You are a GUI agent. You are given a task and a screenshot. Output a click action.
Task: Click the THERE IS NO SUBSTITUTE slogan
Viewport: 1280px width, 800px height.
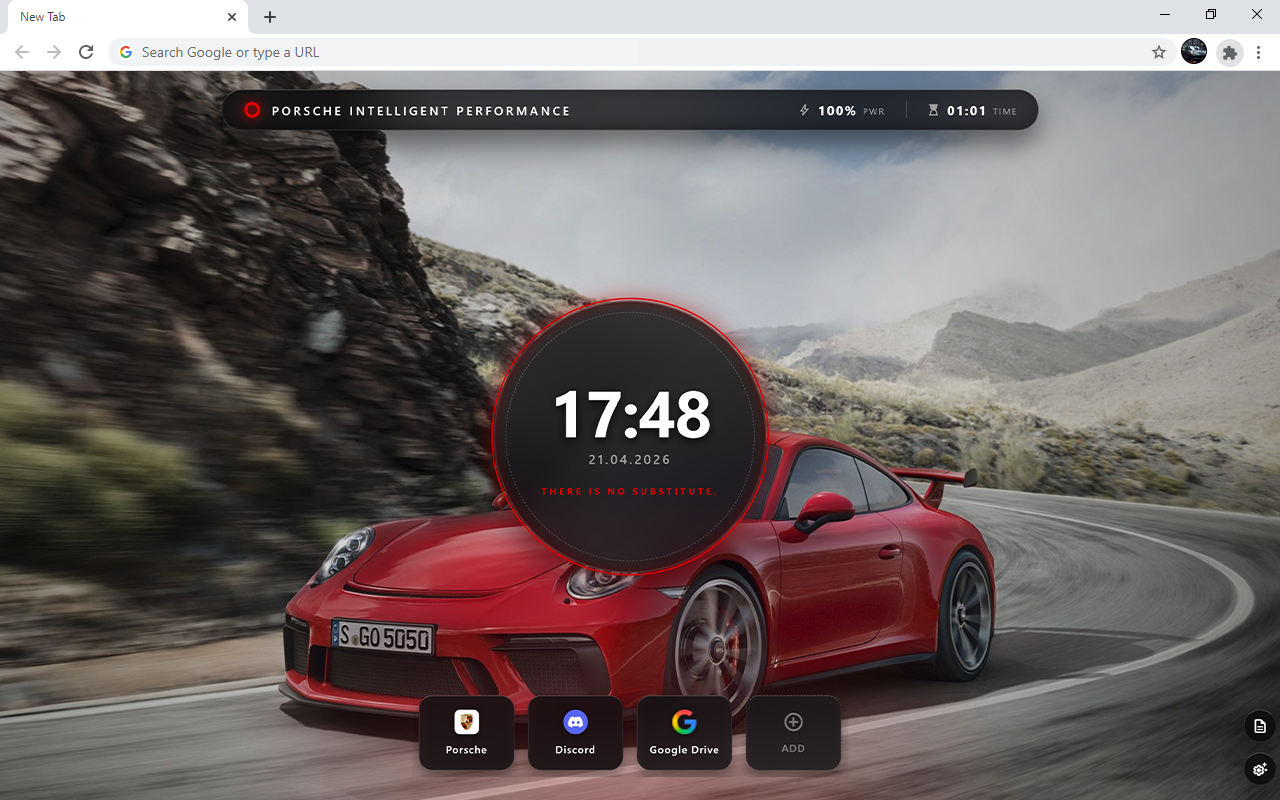pyautogui.click(x=629, y=492)
